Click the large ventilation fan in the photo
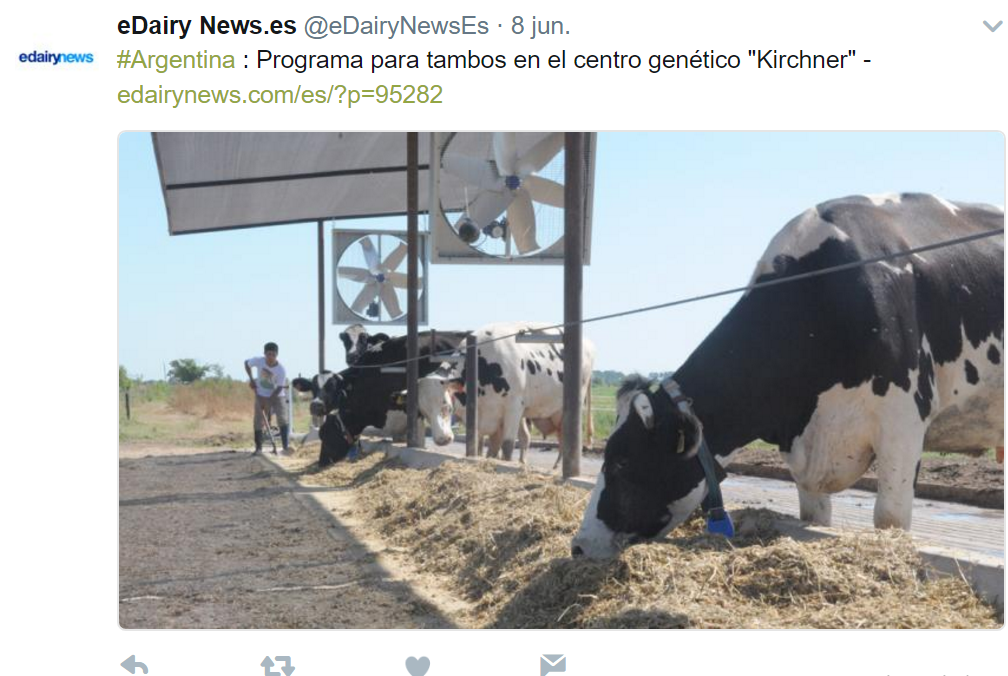 [x=501, y=195]
